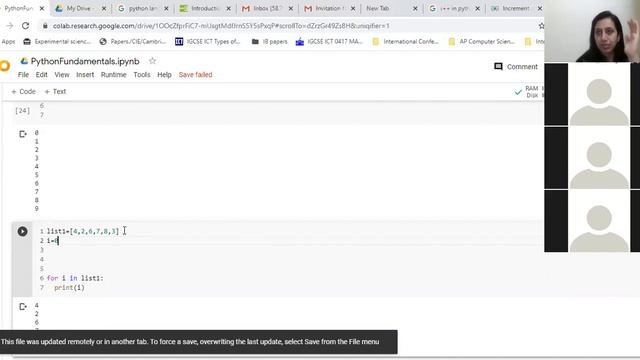Open International Conference bookmark folder
Image resolution: width=640 pixels, height=360 pixels.
pos(405,42)
